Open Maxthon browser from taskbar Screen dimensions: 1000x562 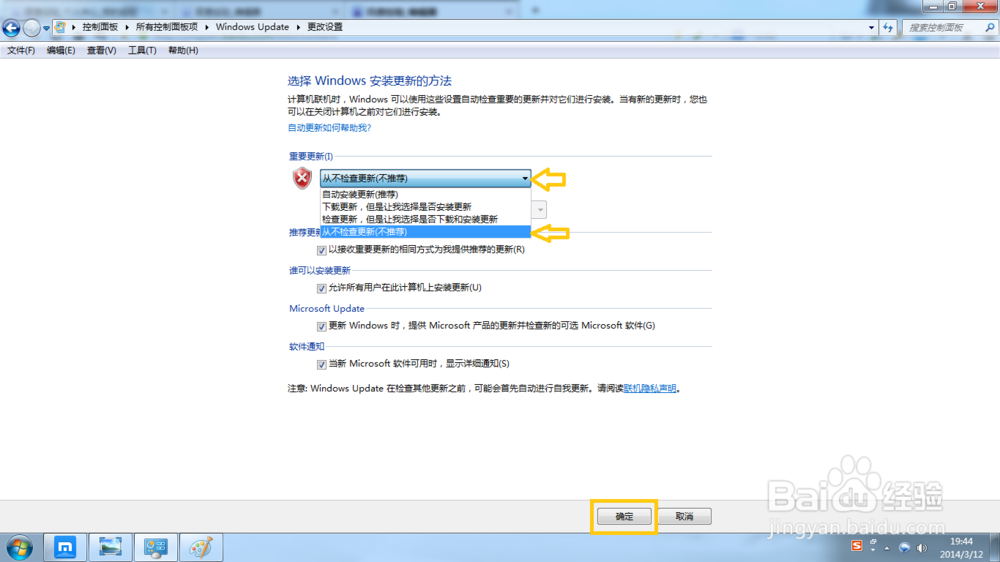point(64,547)
